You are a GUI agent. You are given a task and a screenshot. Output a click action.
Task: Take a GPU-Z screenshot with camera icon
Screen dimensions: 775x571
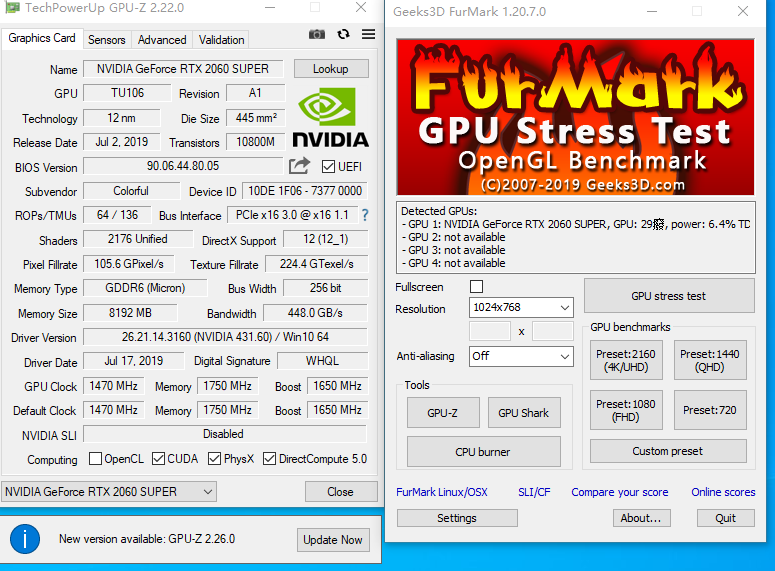317,34
